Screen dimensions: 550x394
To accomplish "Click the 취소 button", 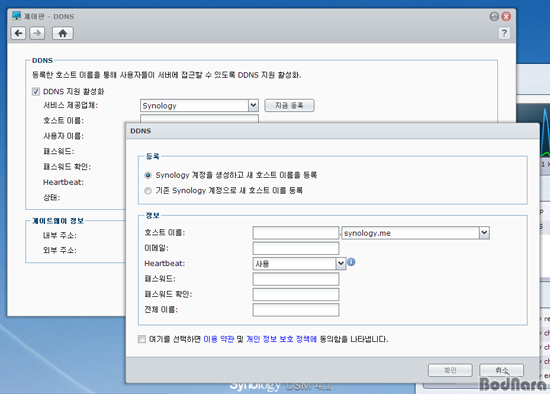I will point(502,370).
